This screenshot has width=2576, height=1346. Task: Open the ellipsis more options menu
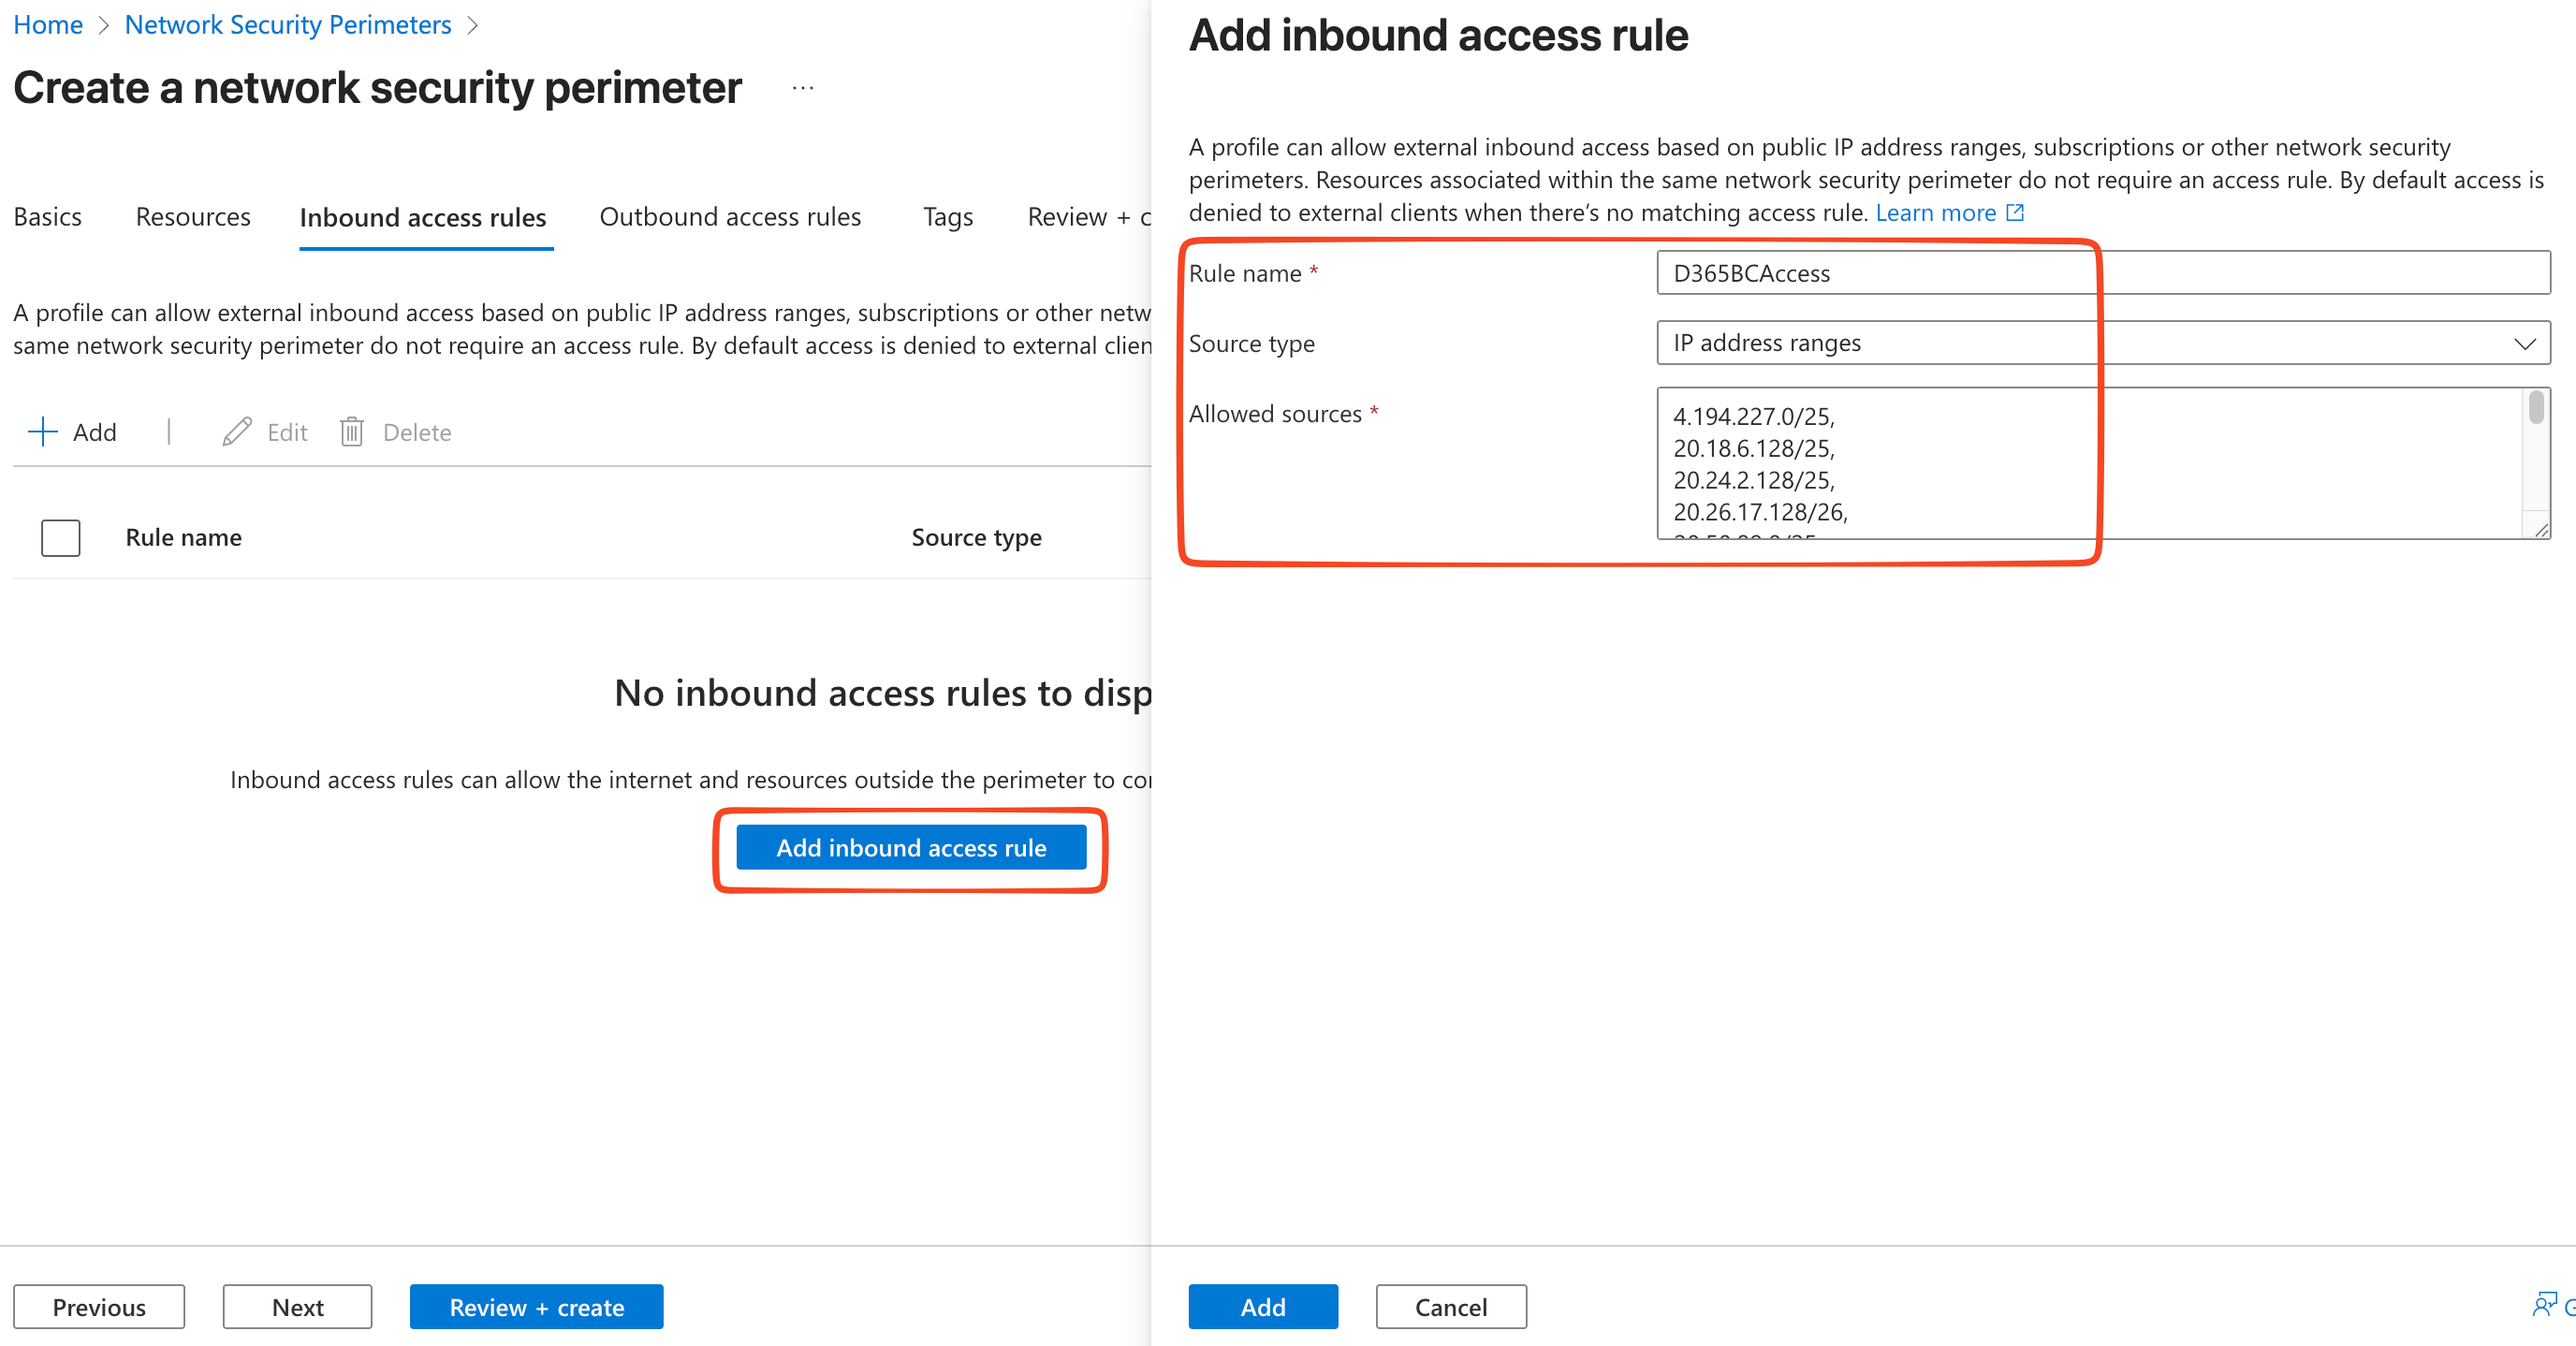tap(803, 88)
